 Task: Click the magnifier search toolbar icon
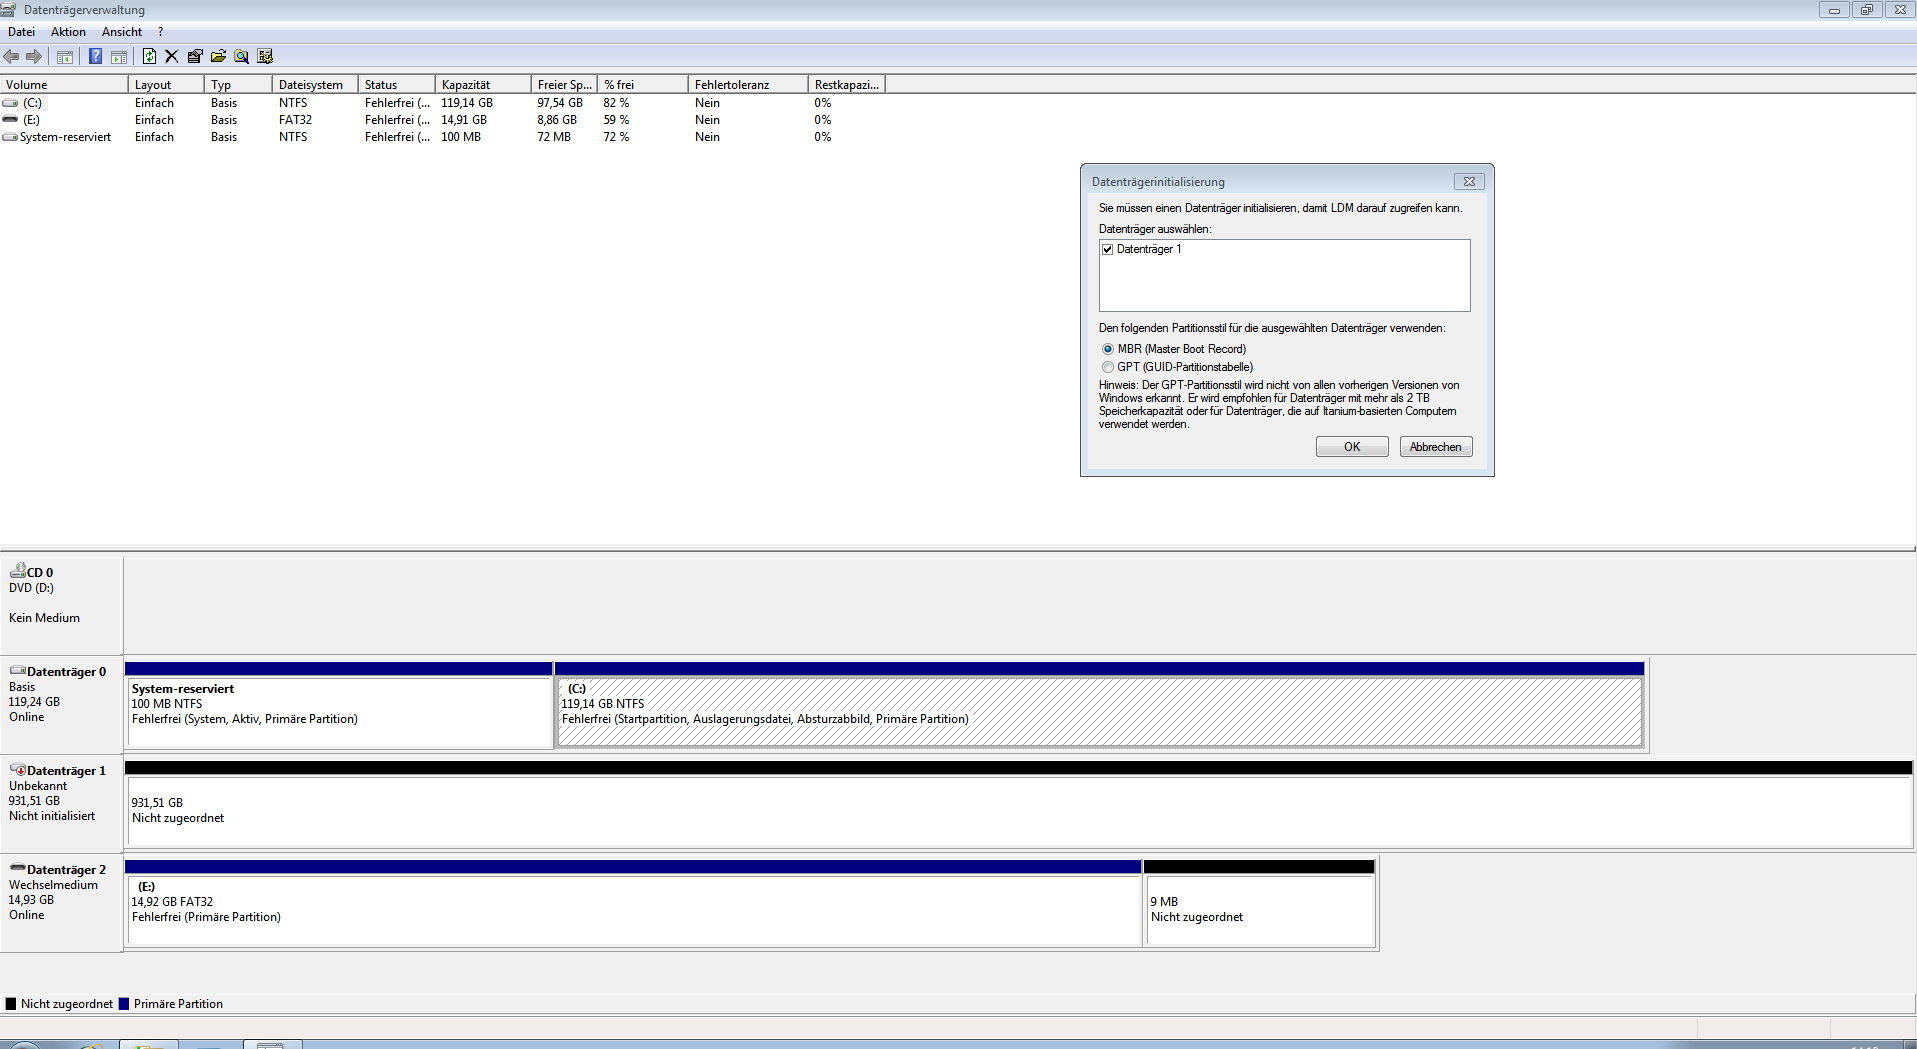click(x=241, y=56)
